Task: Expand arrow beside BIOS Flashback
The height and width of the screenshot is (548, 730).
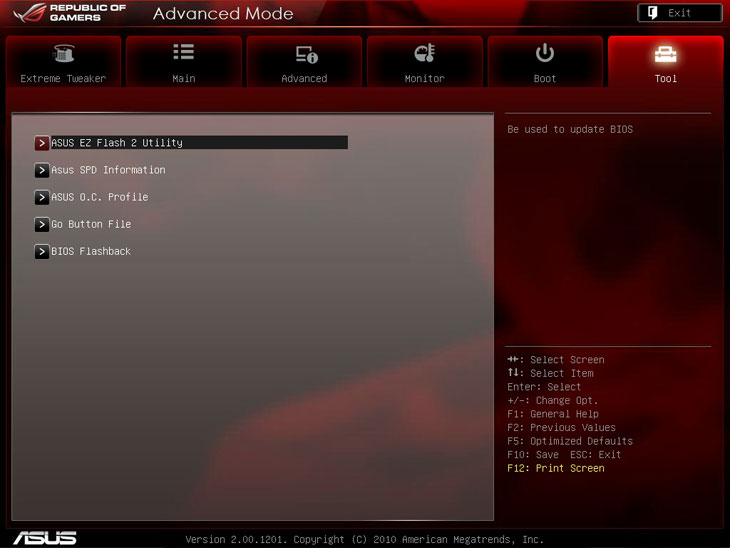Action: (42, 251)
